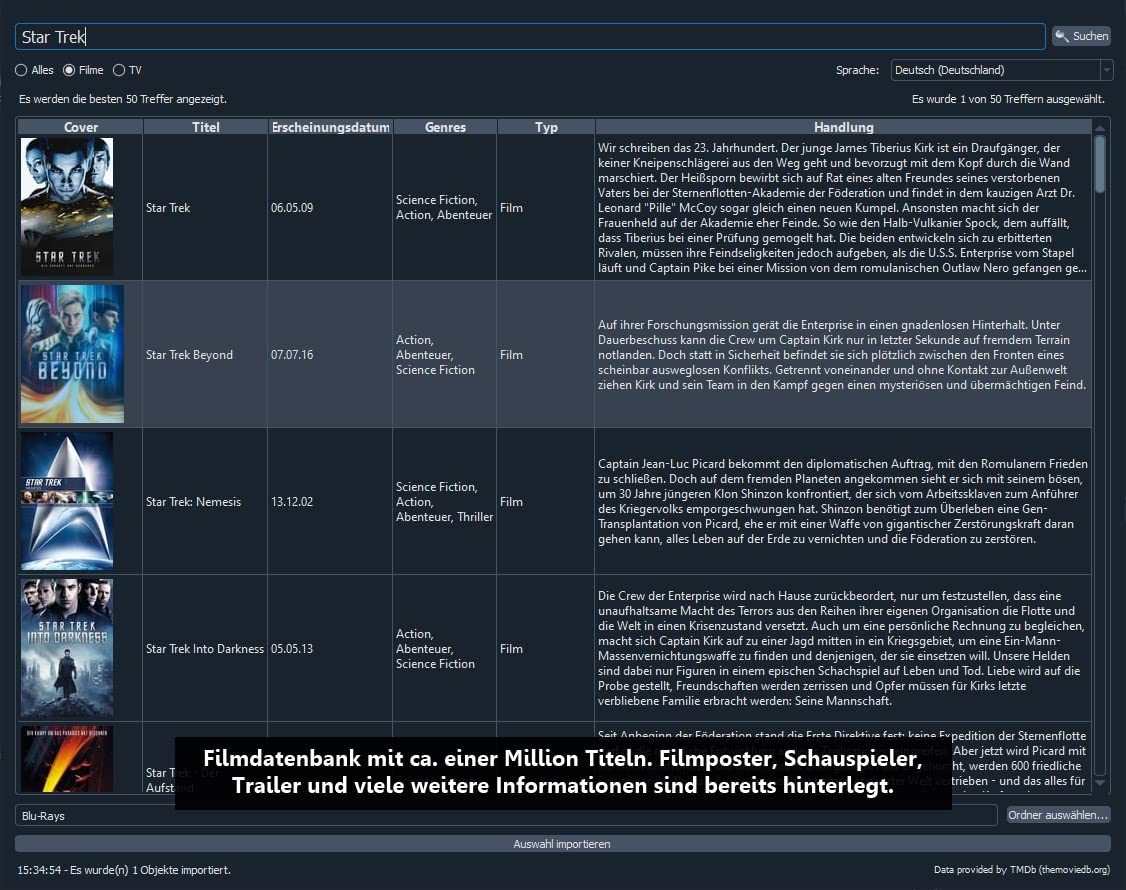Sort by the Cover column header

tap(80, 127)
